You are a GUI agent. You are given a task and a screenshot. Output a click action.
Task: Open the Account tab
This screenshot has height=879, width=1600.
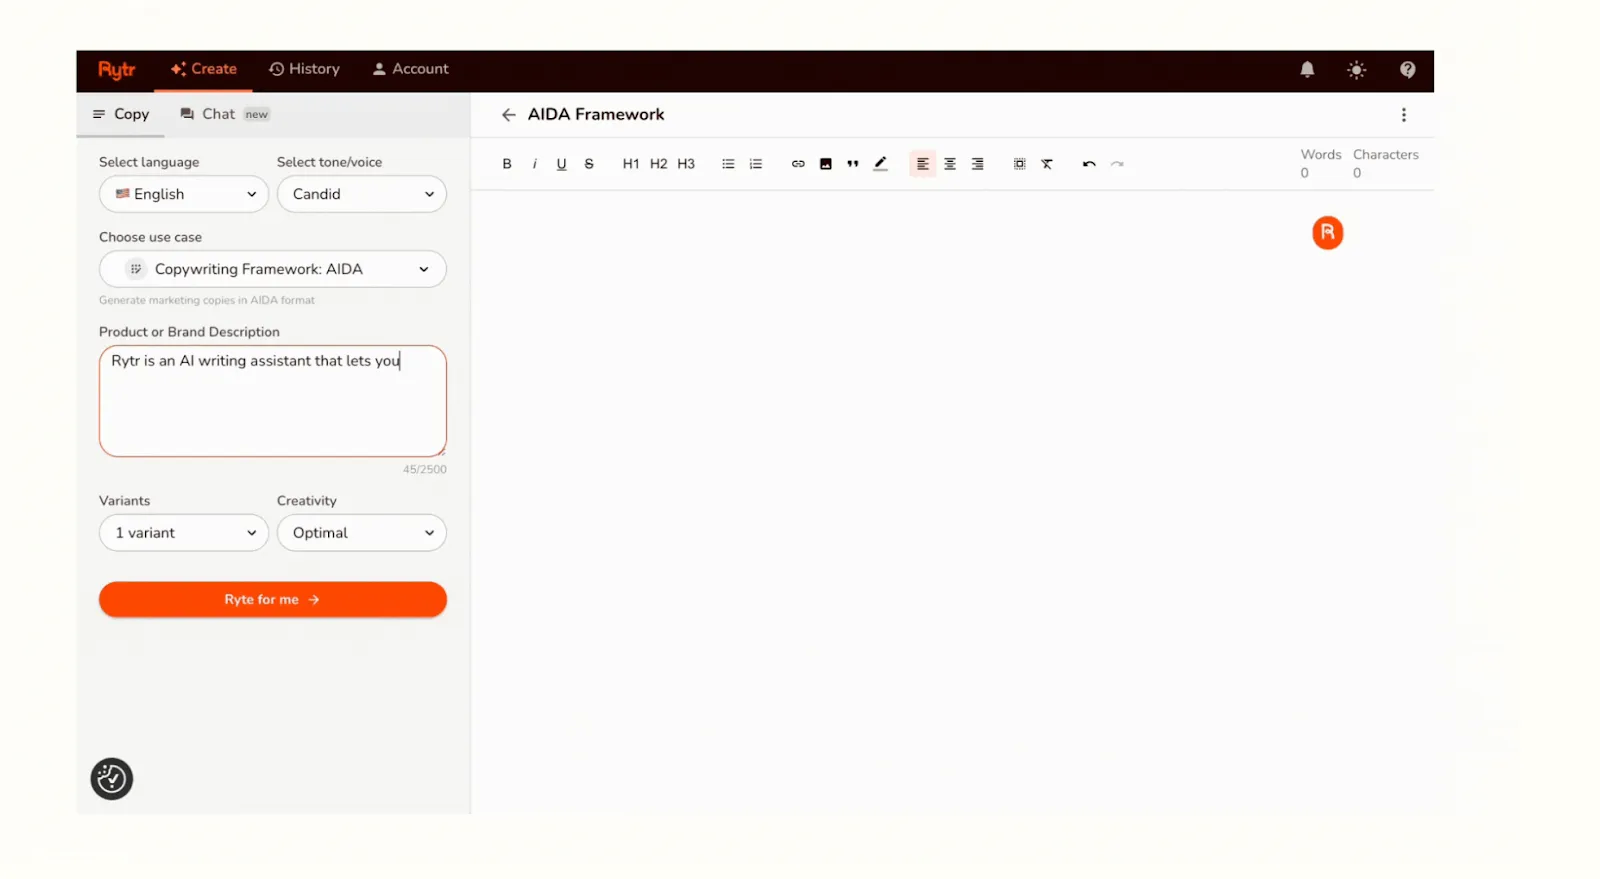pos(411,69)
